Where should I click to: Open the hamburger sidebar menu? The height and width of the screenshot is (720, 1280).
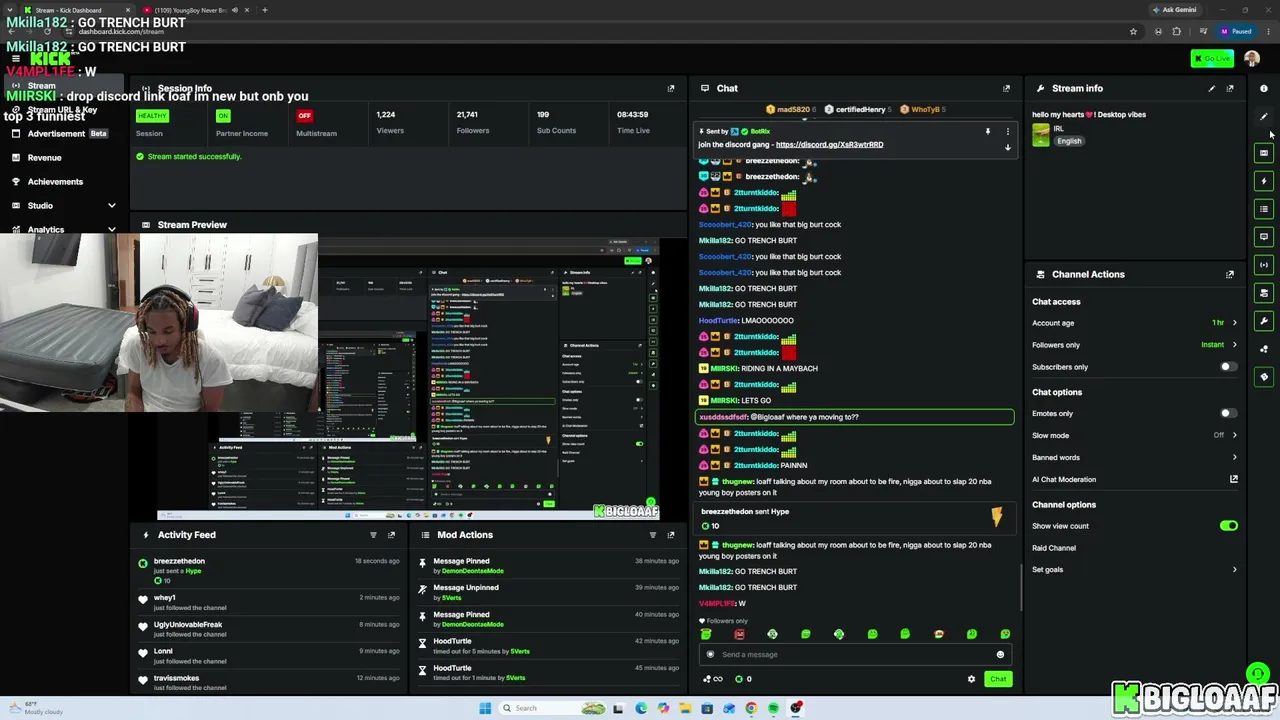15,59
